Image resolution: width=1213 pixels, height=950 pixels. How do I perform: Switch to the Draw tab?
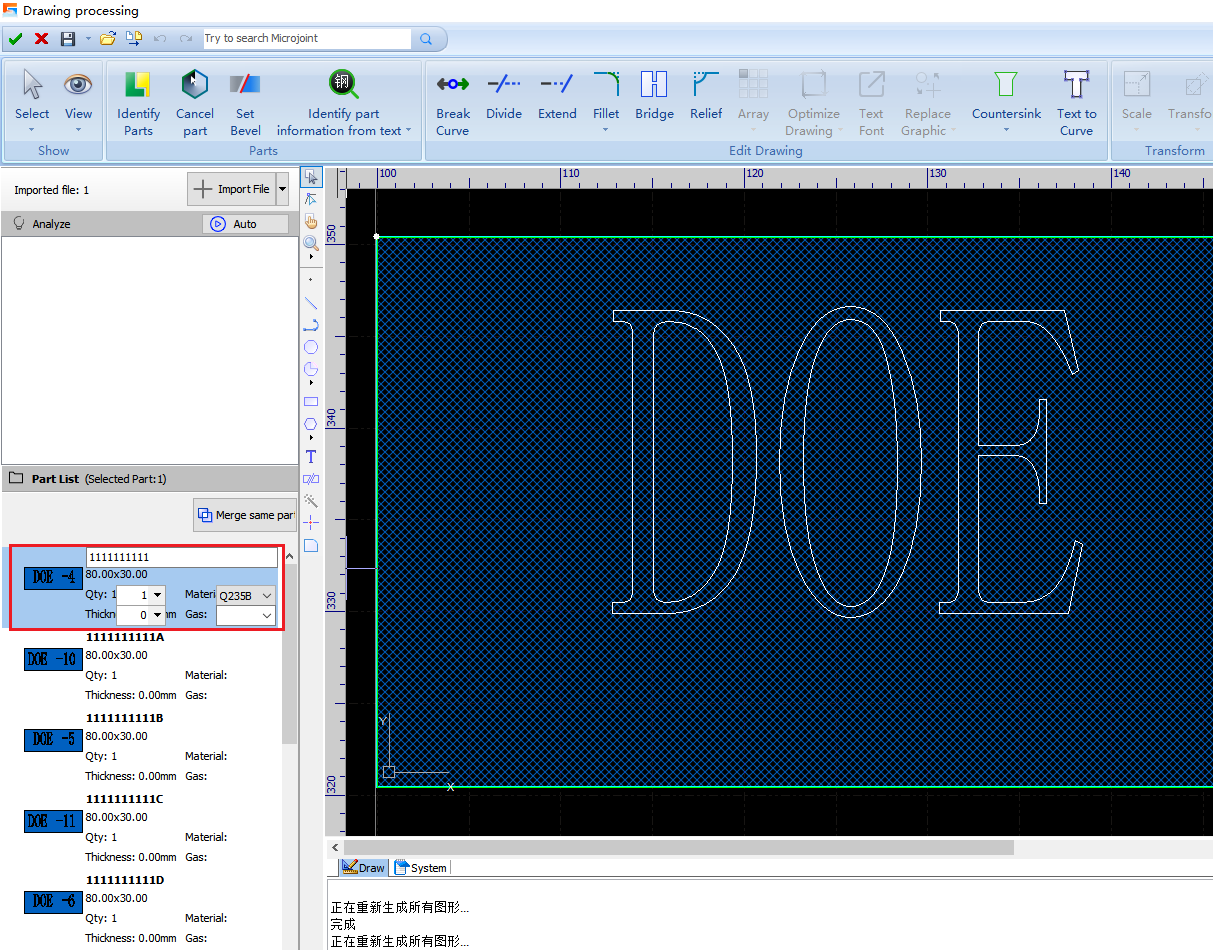click(x=363, y=868)
